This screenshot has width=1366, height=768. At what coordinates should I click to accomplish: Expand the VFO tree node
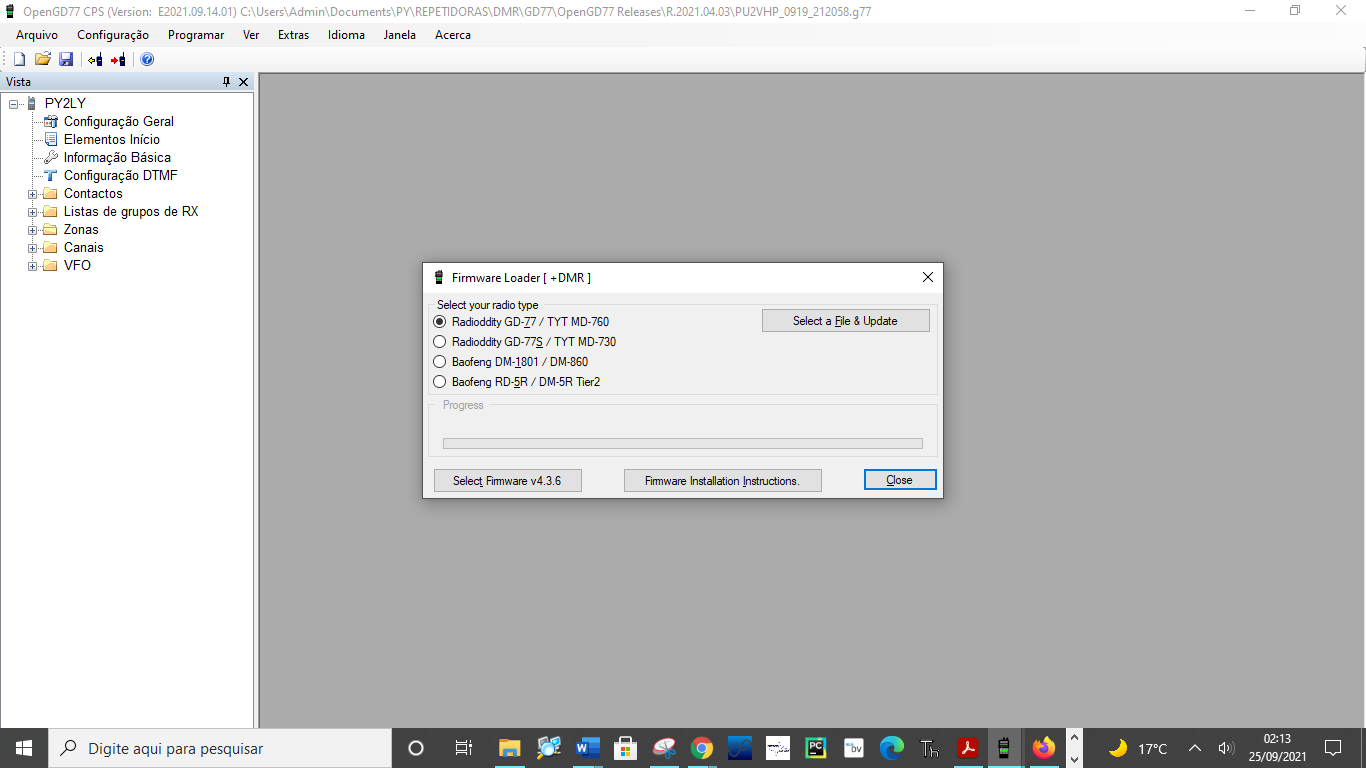pyautogui.click(x=33, y=266)
